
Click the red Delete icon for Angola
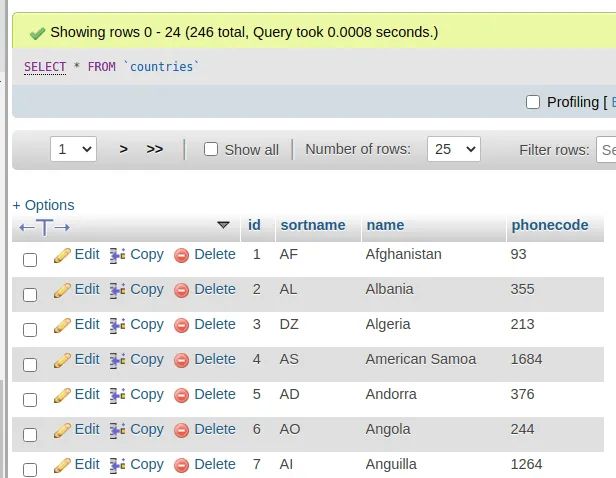182,430
